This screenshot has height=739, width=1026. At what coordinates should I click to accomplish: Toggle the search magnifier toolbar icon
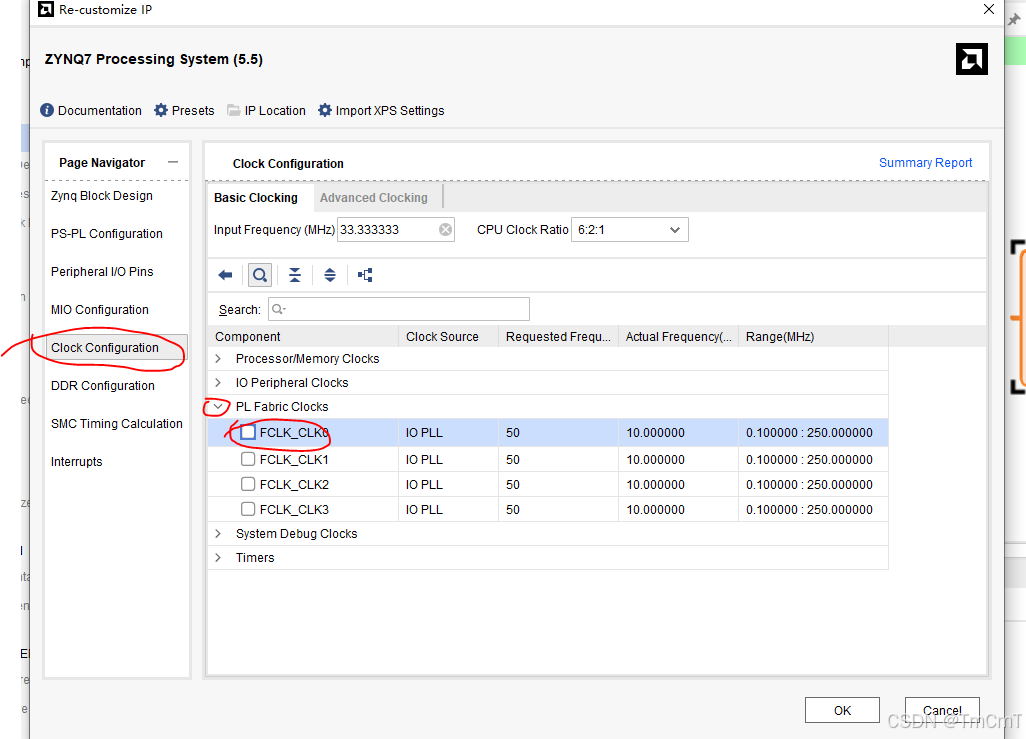click(260, 275)
